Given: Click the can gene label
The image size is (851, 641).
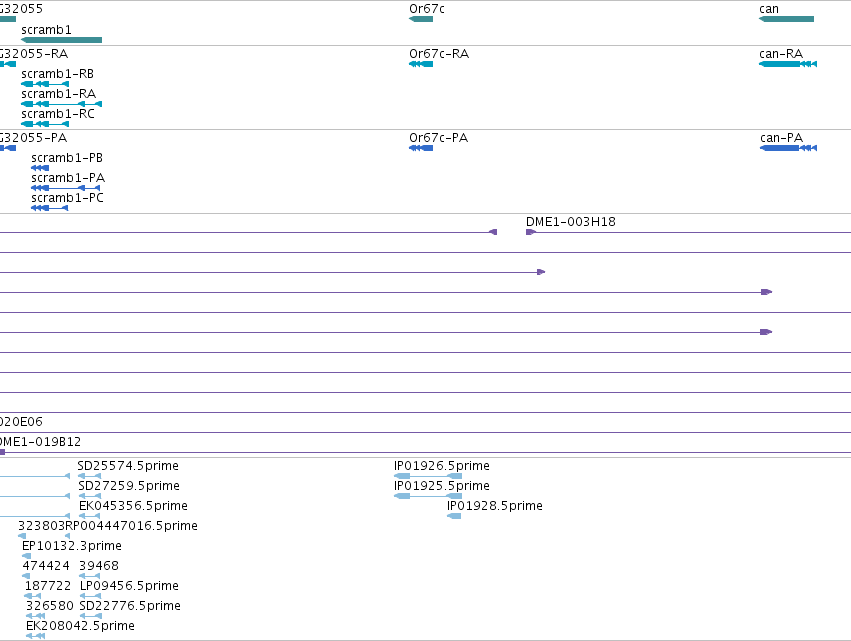Looking at the screenshot, I should click(x=769, y=9).
